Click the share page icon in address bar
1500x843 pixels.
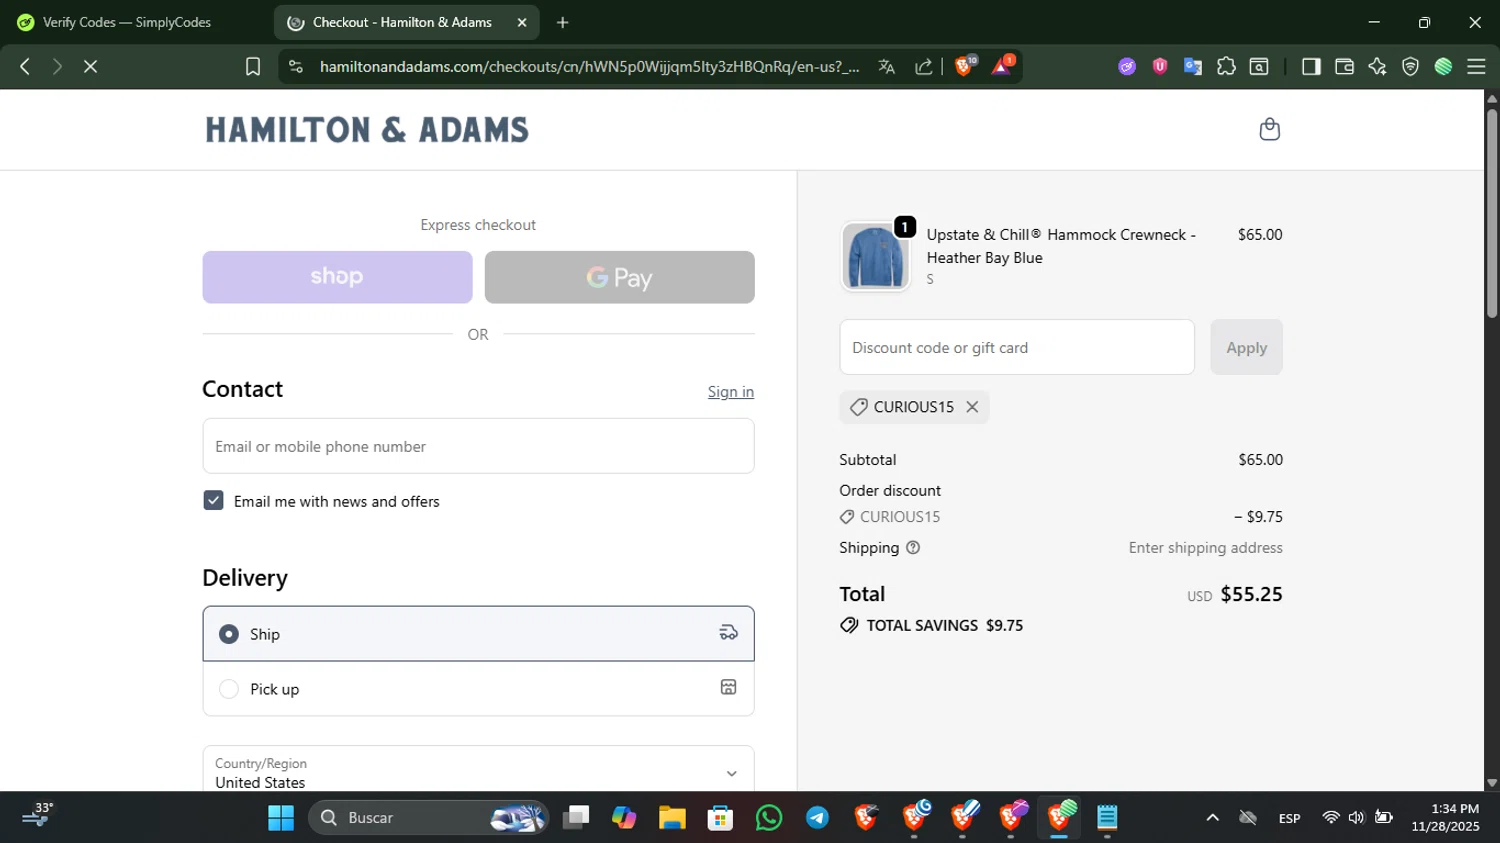pyautogui.click(x=924, y=67)
